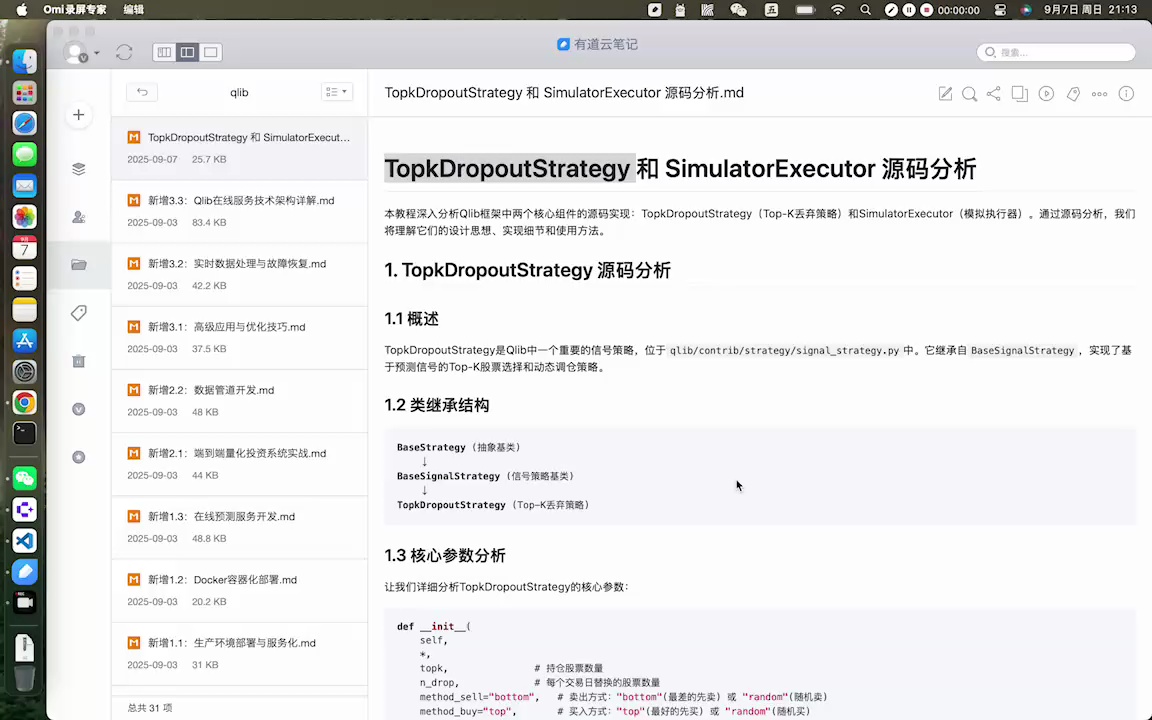Open the Favorites star icon in the sidebar
Screen dimensions: 1152x720
point(79,457)
